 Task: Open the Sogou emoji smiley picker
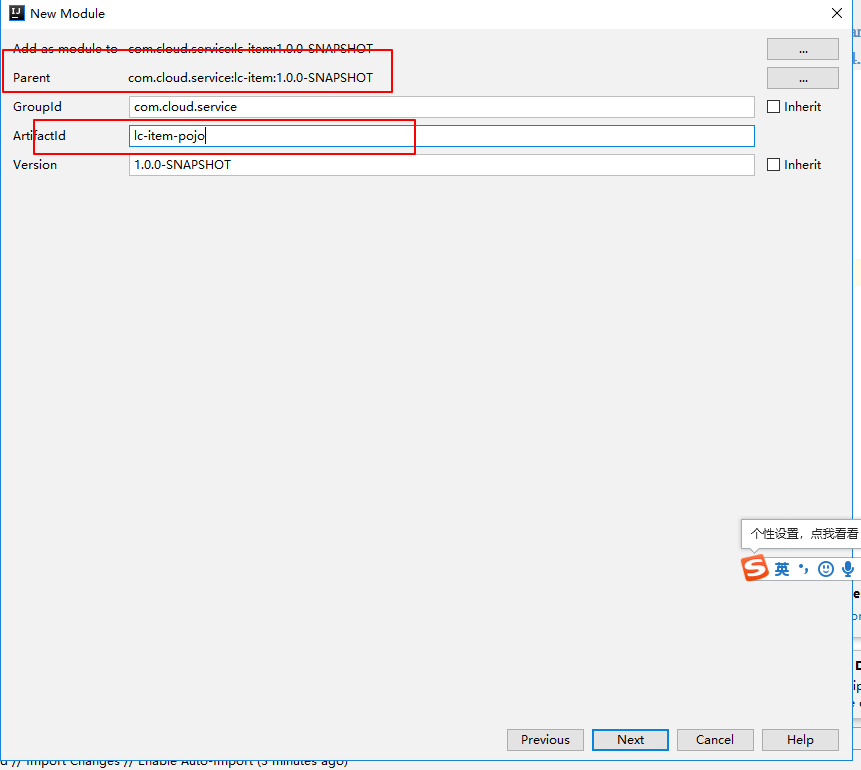(825, 568)
